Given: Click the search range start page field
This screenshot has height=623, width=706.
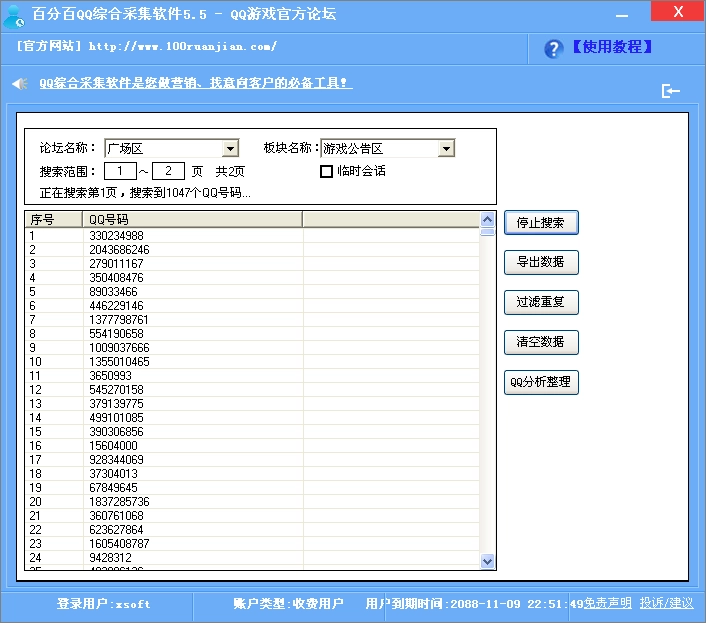Looking at the screenshot, I should (x=120, y=171).
